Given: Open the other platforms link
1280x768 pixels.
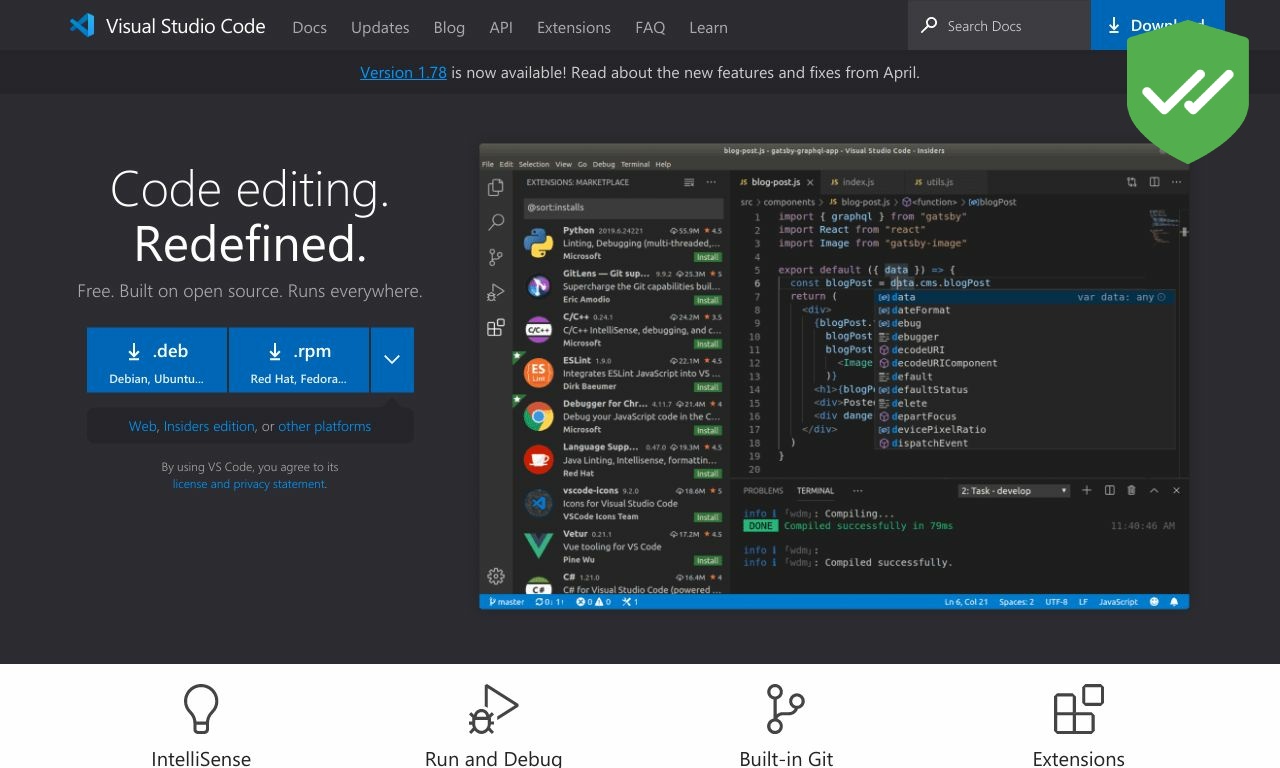Looking at the screenshot, I should click(x=325, y=426).
